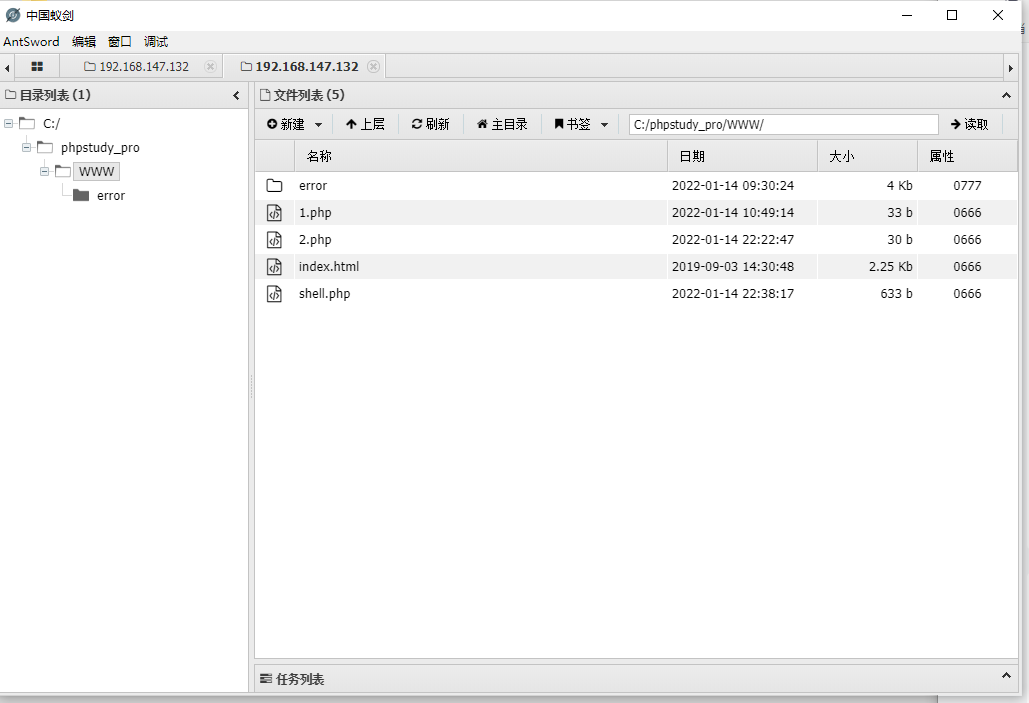Image resolution: width=1029 pixels, height=703 pixels.
Task: Open the AntSword menu
Action: pyautogui.click(x=31, y=41)
